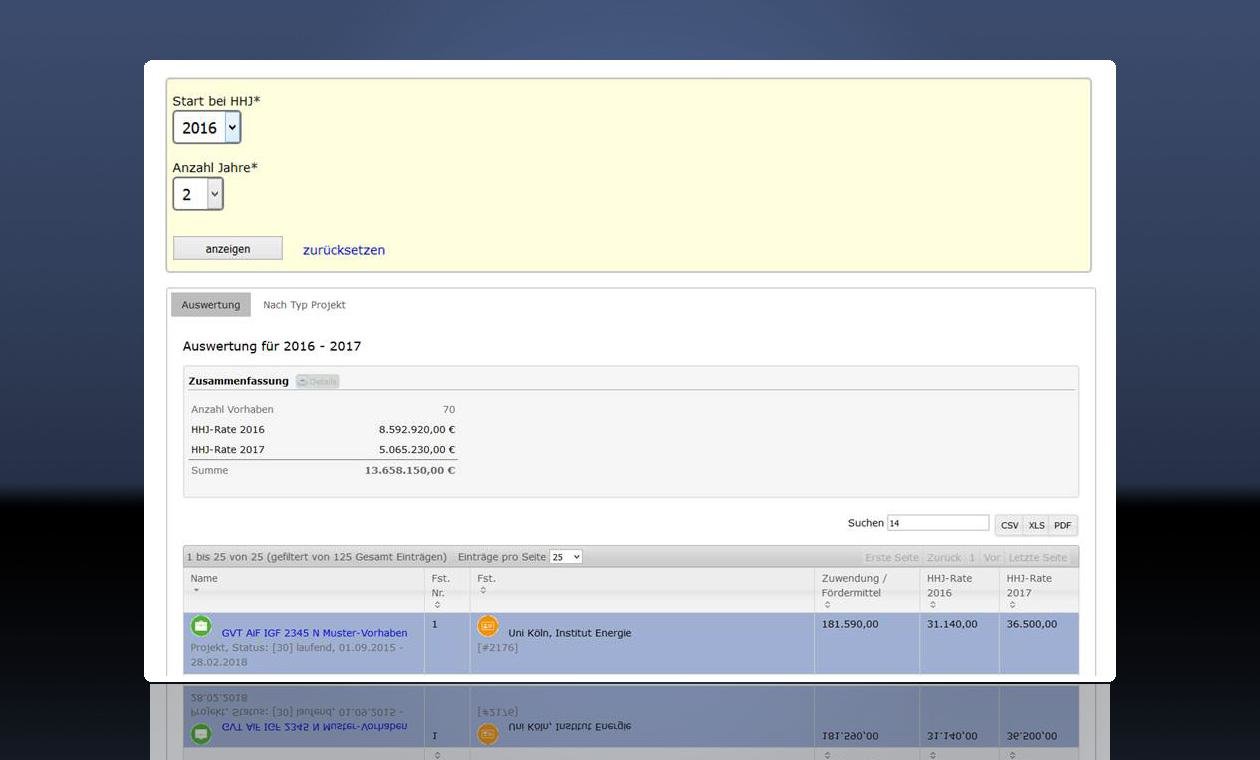Export the table as CSV

(1009, 525)
